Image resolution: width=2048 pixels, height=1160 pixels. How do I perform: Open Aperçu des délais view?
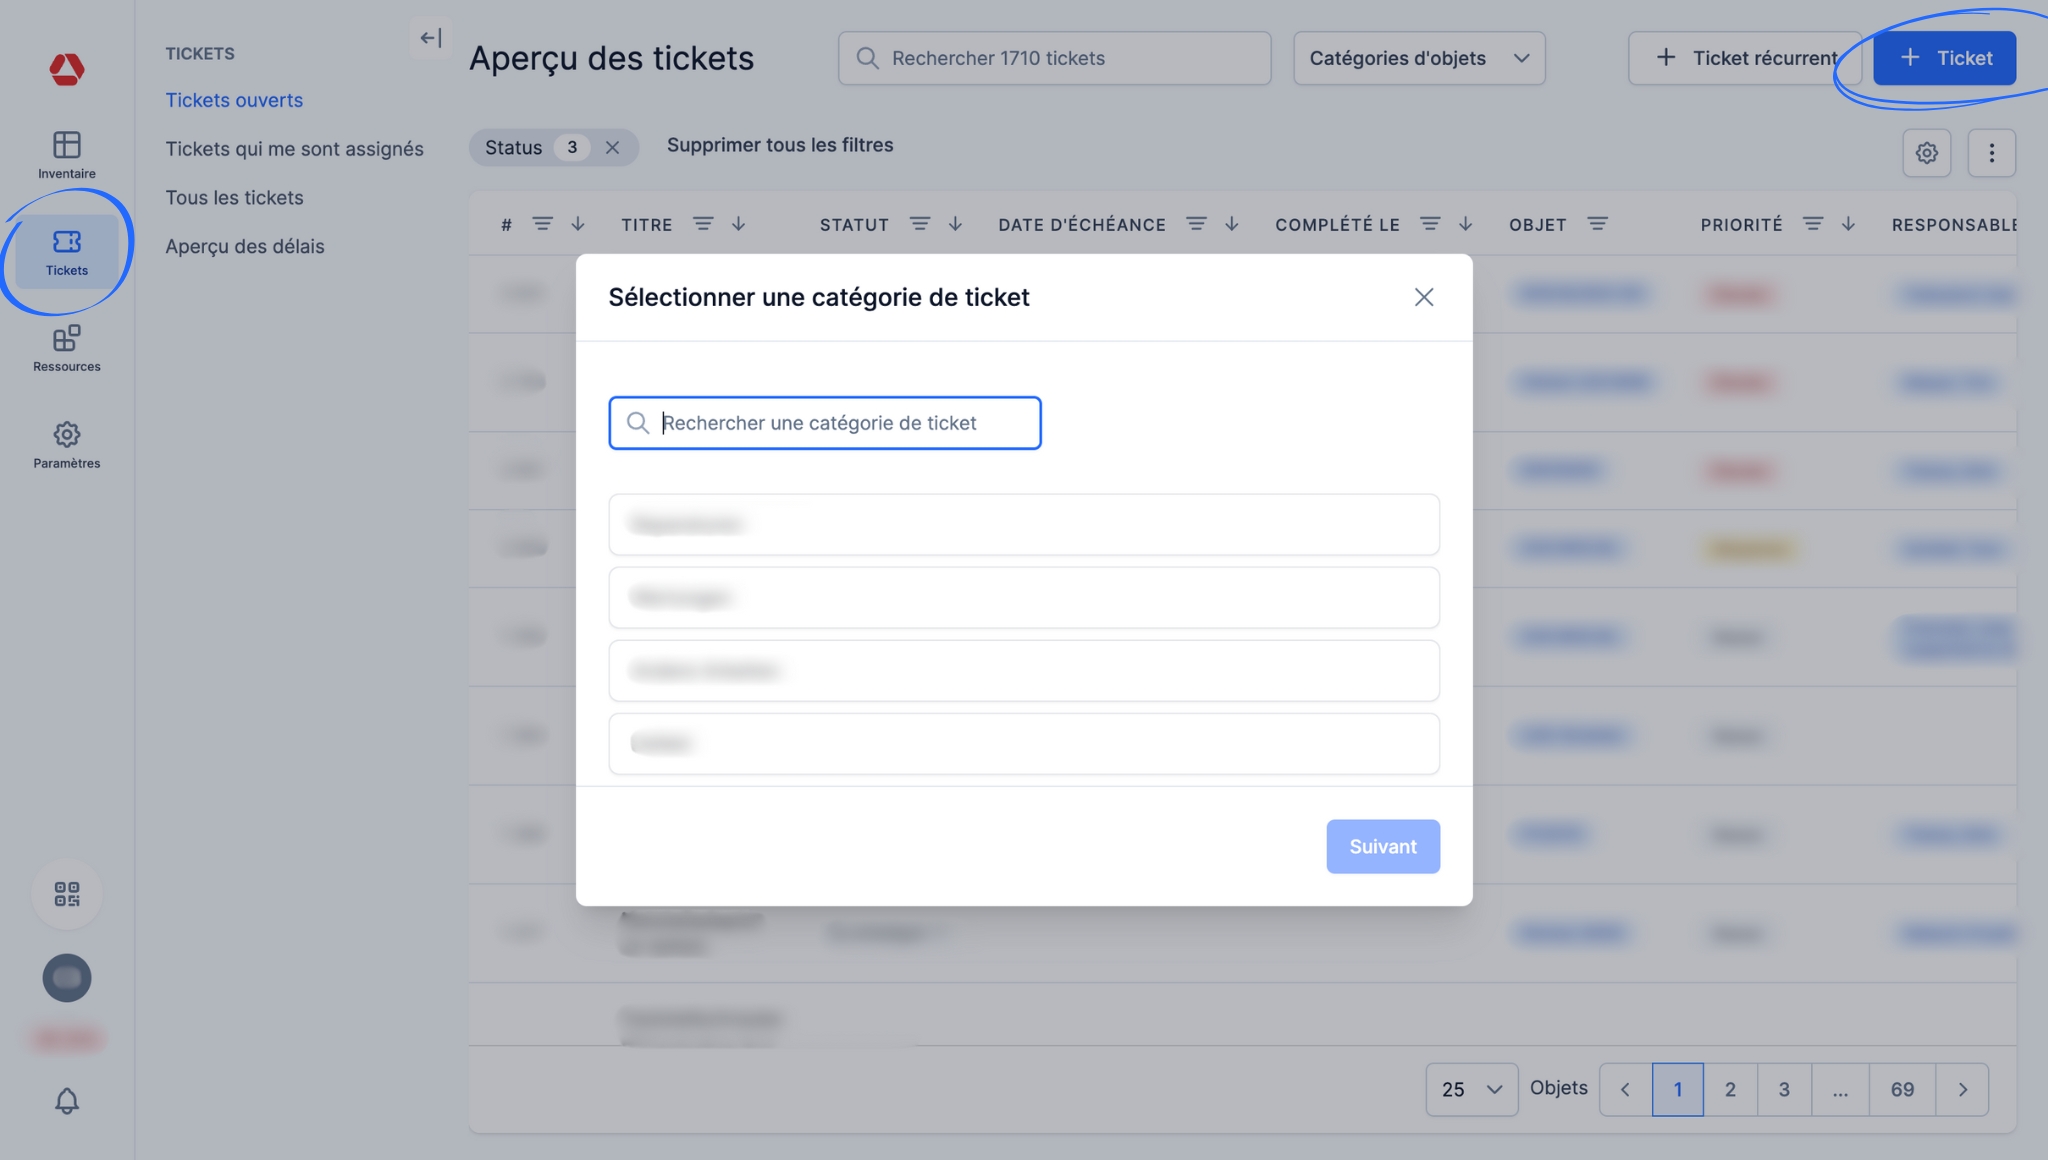coord(245,246)
